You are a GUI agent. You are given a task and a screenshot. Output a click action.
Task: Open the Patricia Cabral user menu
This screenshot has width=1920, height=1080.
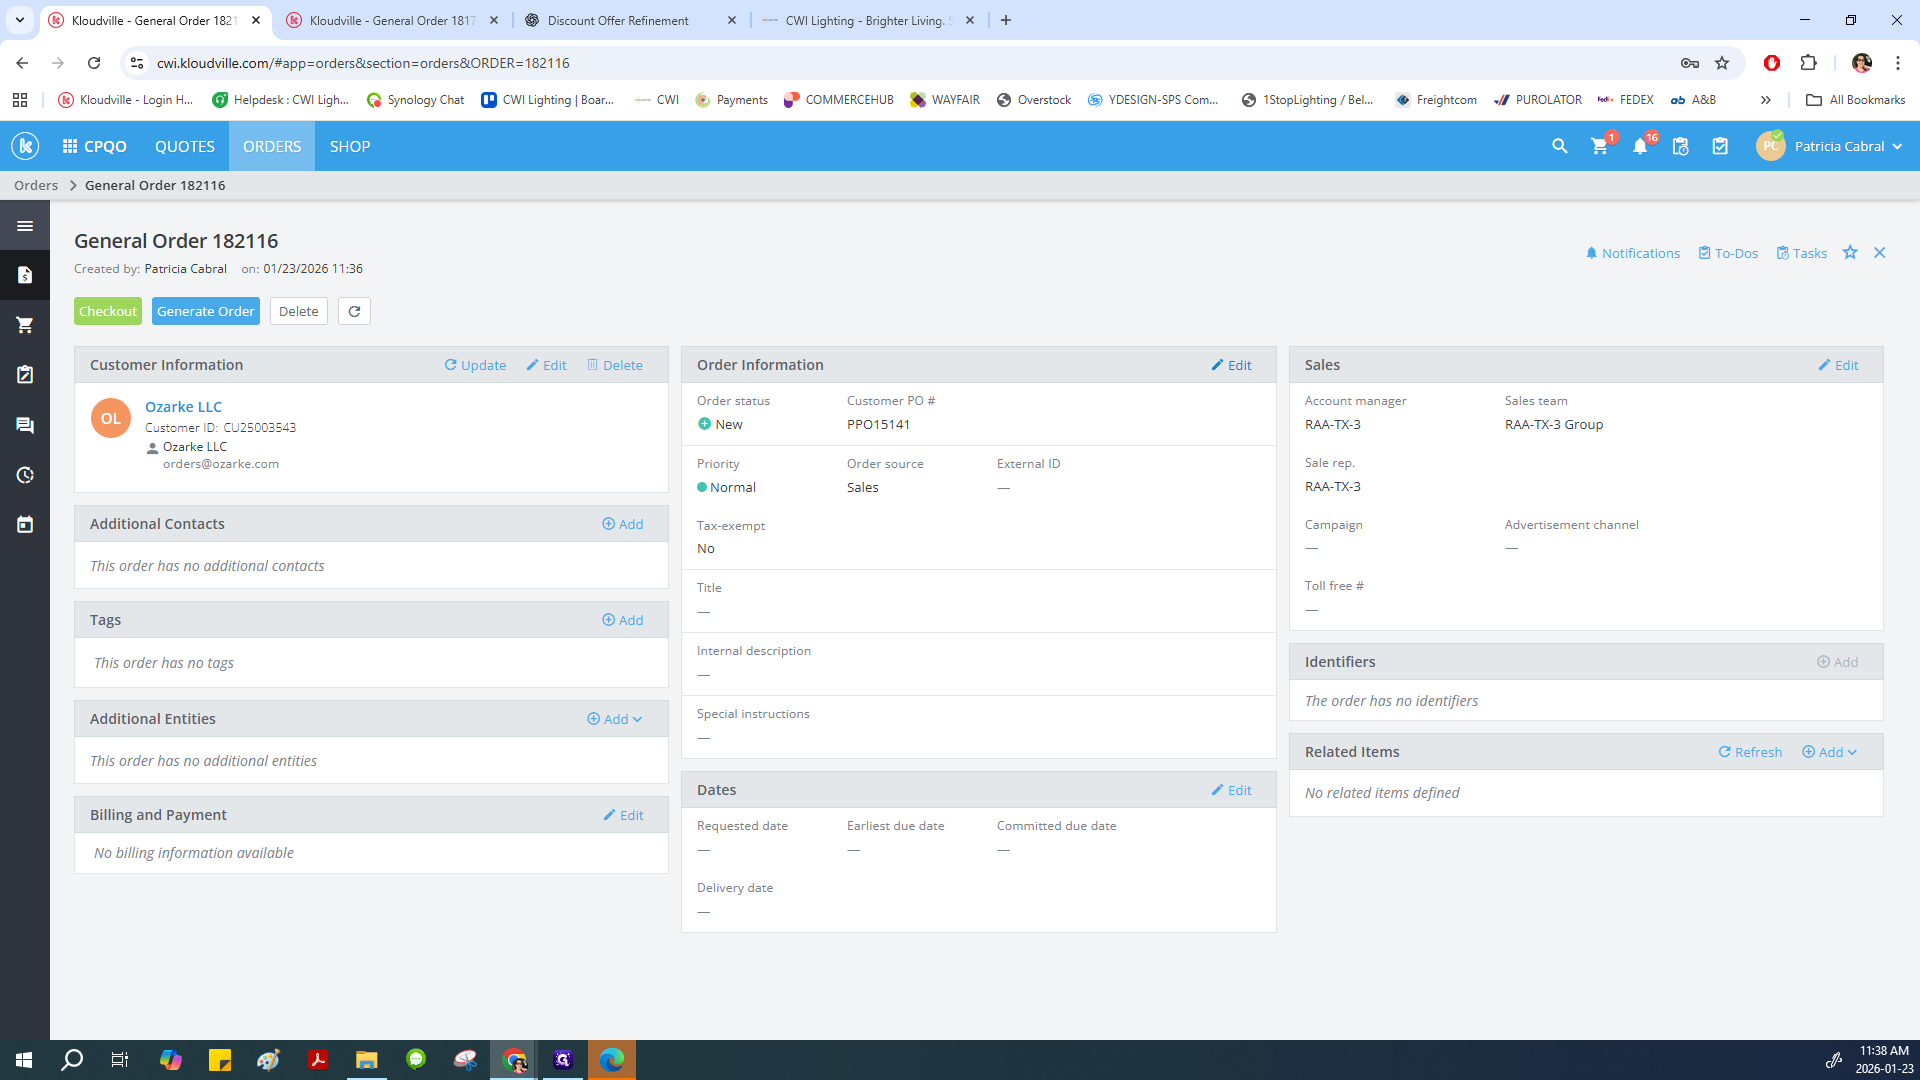[1838, 146]
